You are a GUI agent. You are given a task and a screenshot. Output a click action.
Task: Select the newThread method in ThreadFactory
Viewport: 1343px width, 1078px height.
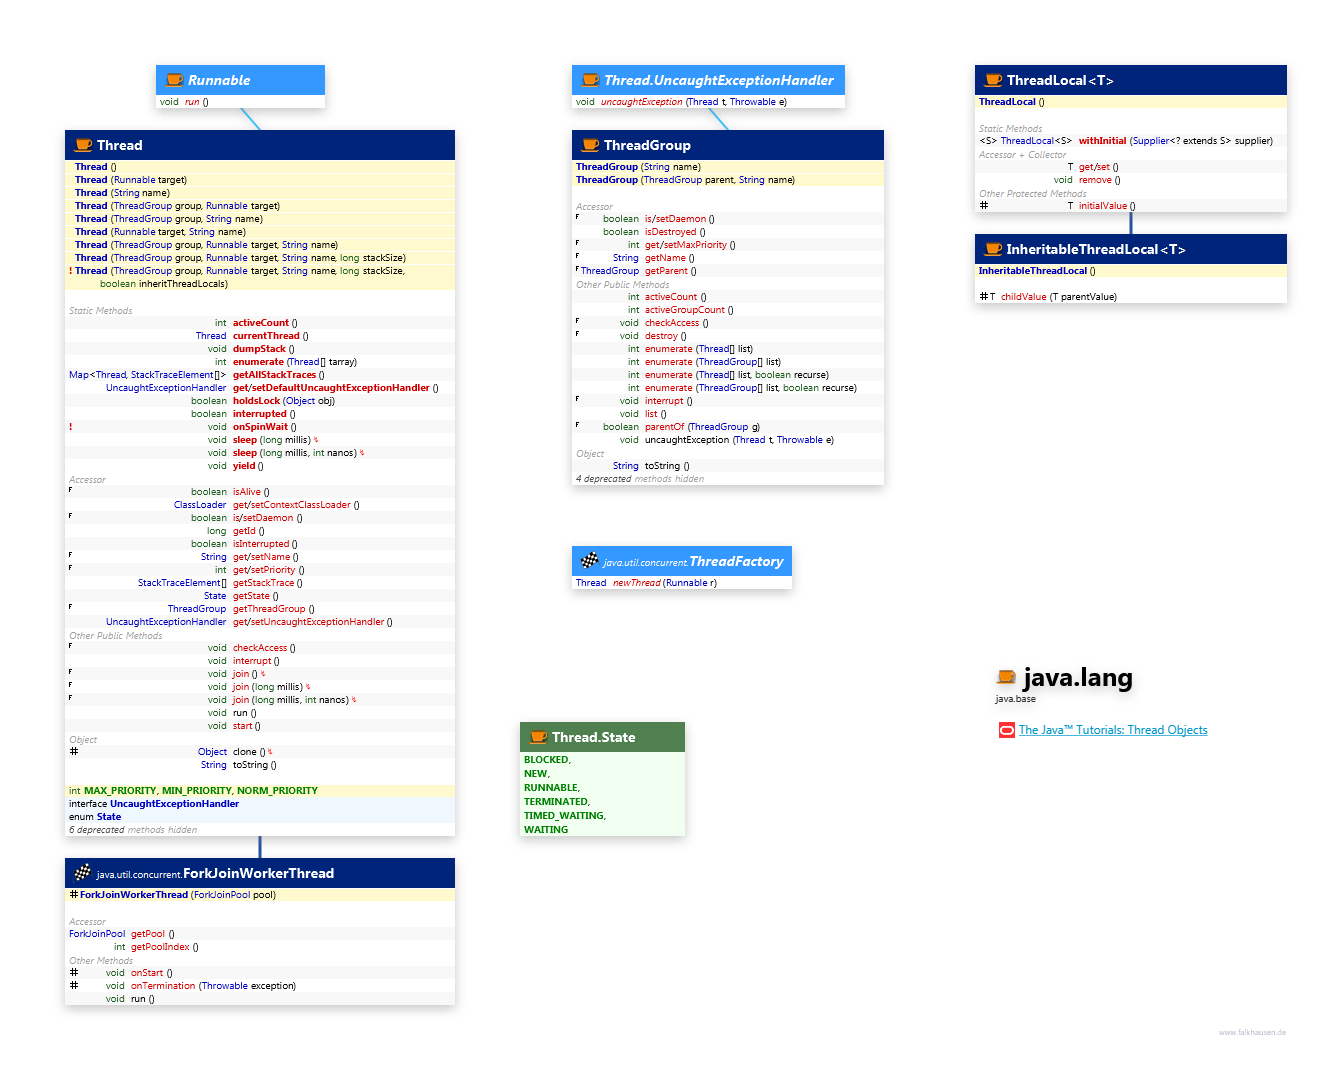636,583
